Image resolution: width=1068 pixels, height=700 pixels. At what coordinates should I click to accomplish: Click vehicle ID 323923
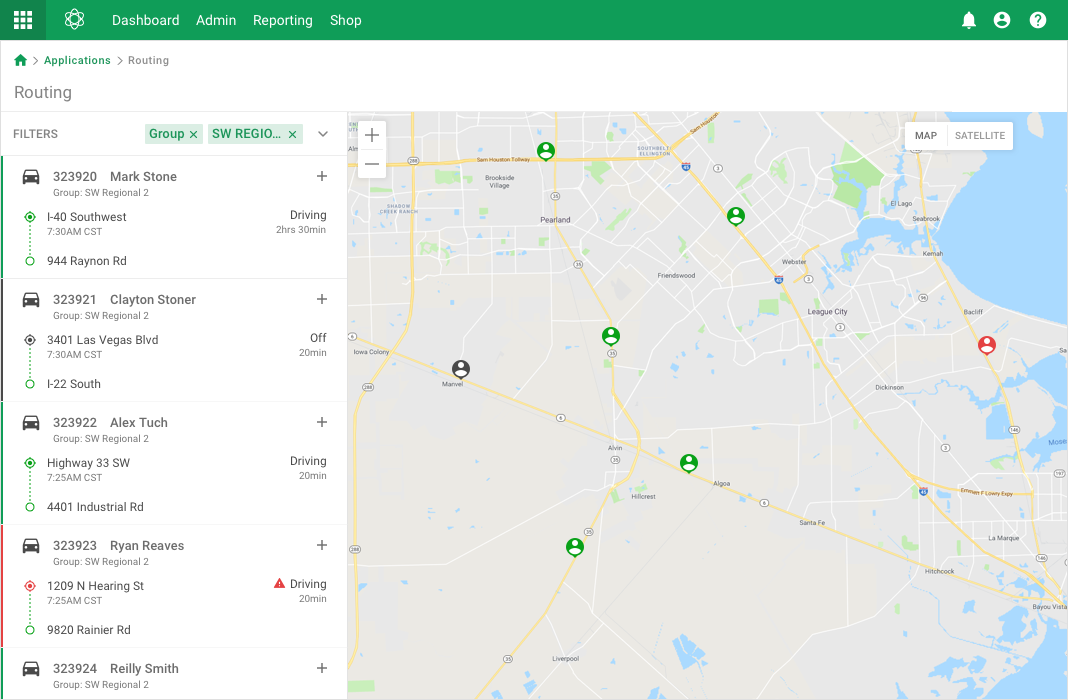(x=75, y=545)
